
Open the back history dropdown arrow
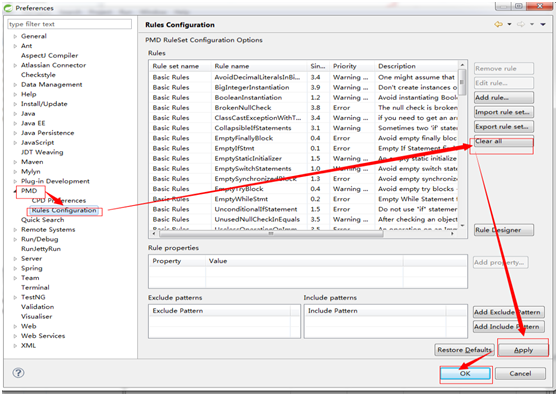[x=509, y=24]
